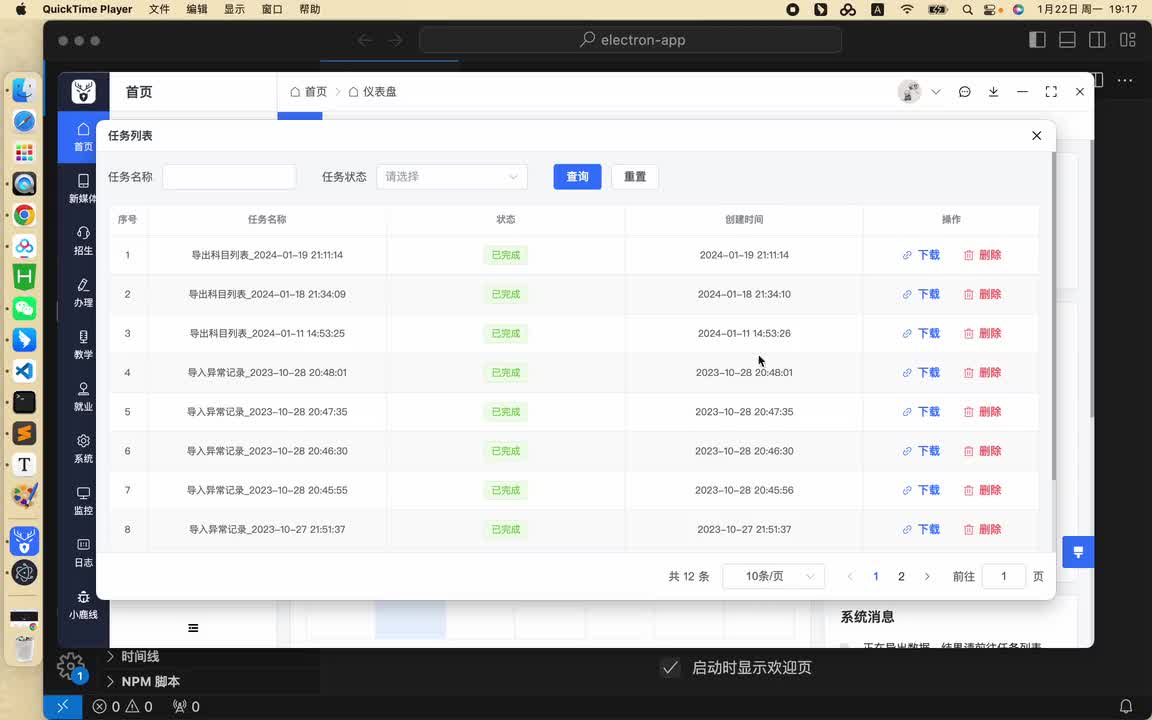The height and width of the screenshot is (720, 1152).
Task: Open 就业 in the app sidebar
Action: coord(83,396)
